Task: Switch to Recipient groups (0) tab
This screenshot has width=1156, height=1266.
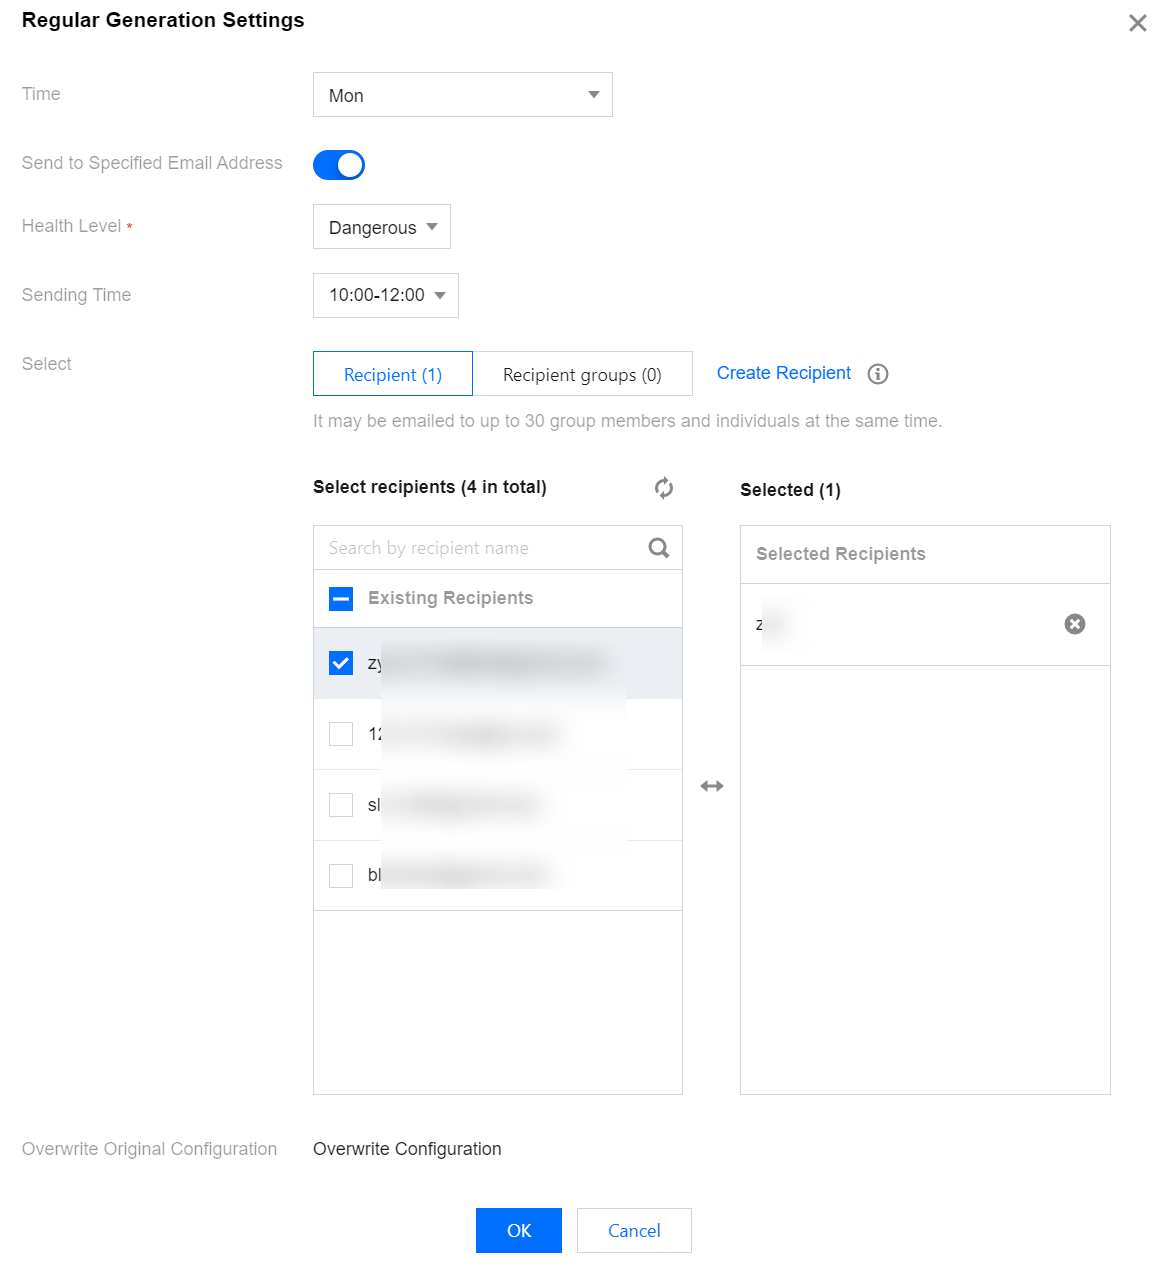Action: point(582,374)
